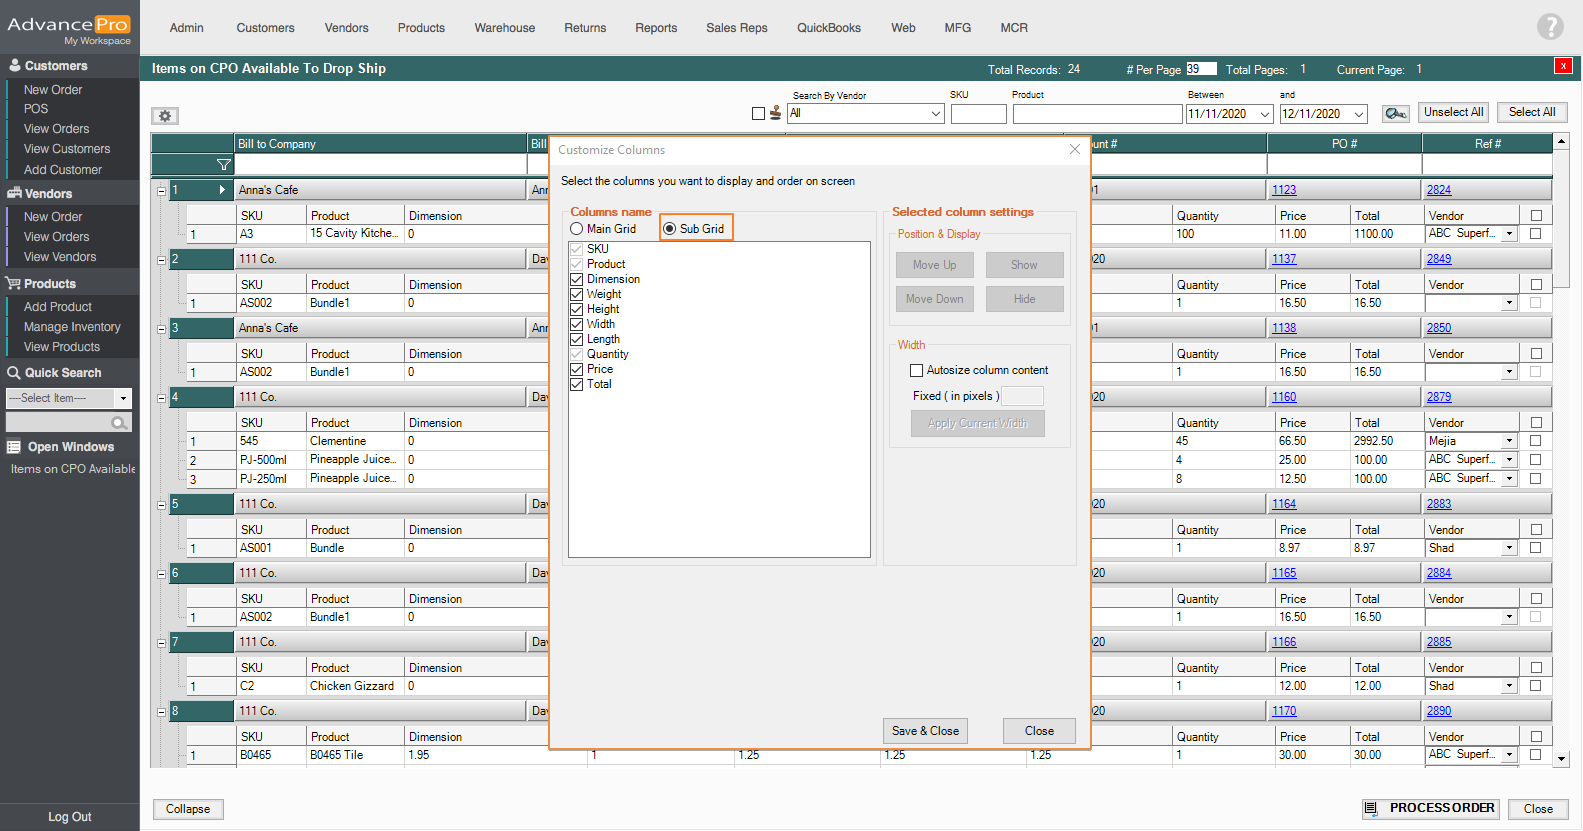This screenshot has height=831, width=1583.
Task: Open the QuickBooks menu
Action: pyautogui.click(x=828, y=28)
